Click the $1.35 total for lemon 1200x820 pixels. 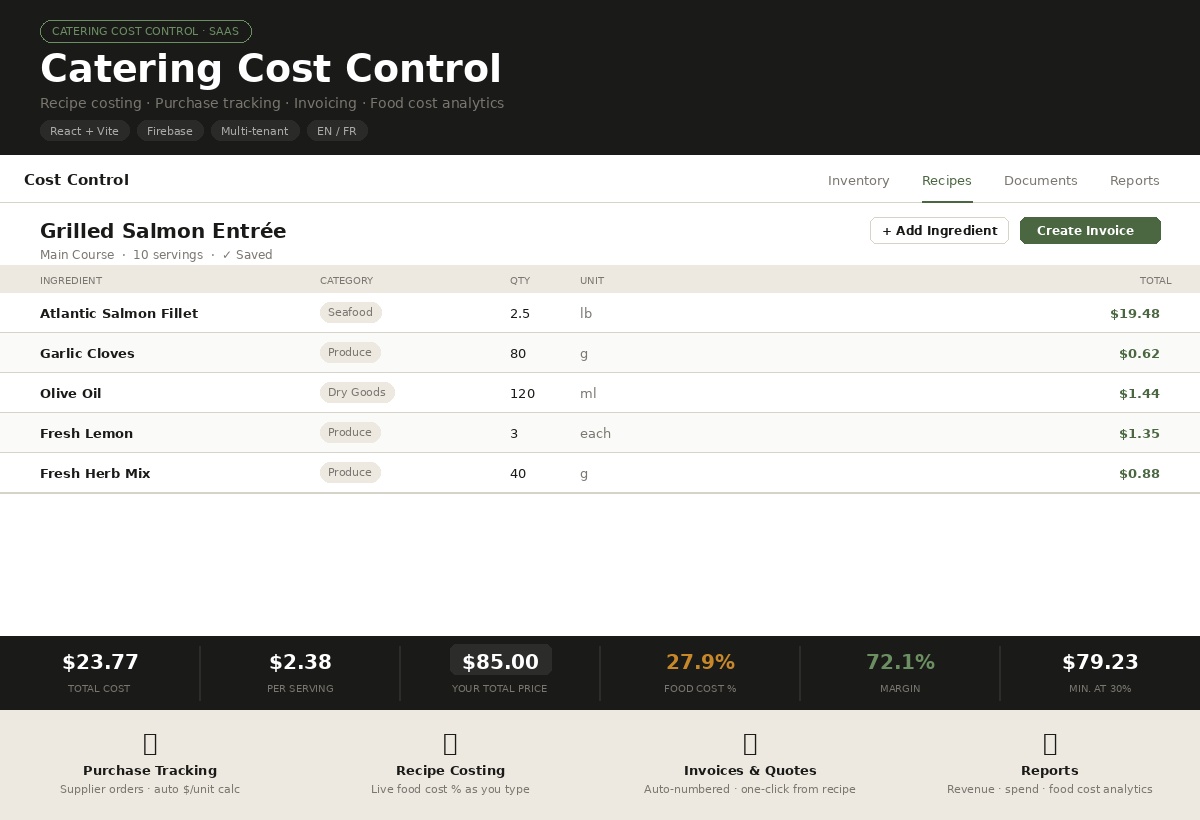tap(1139, 433)
